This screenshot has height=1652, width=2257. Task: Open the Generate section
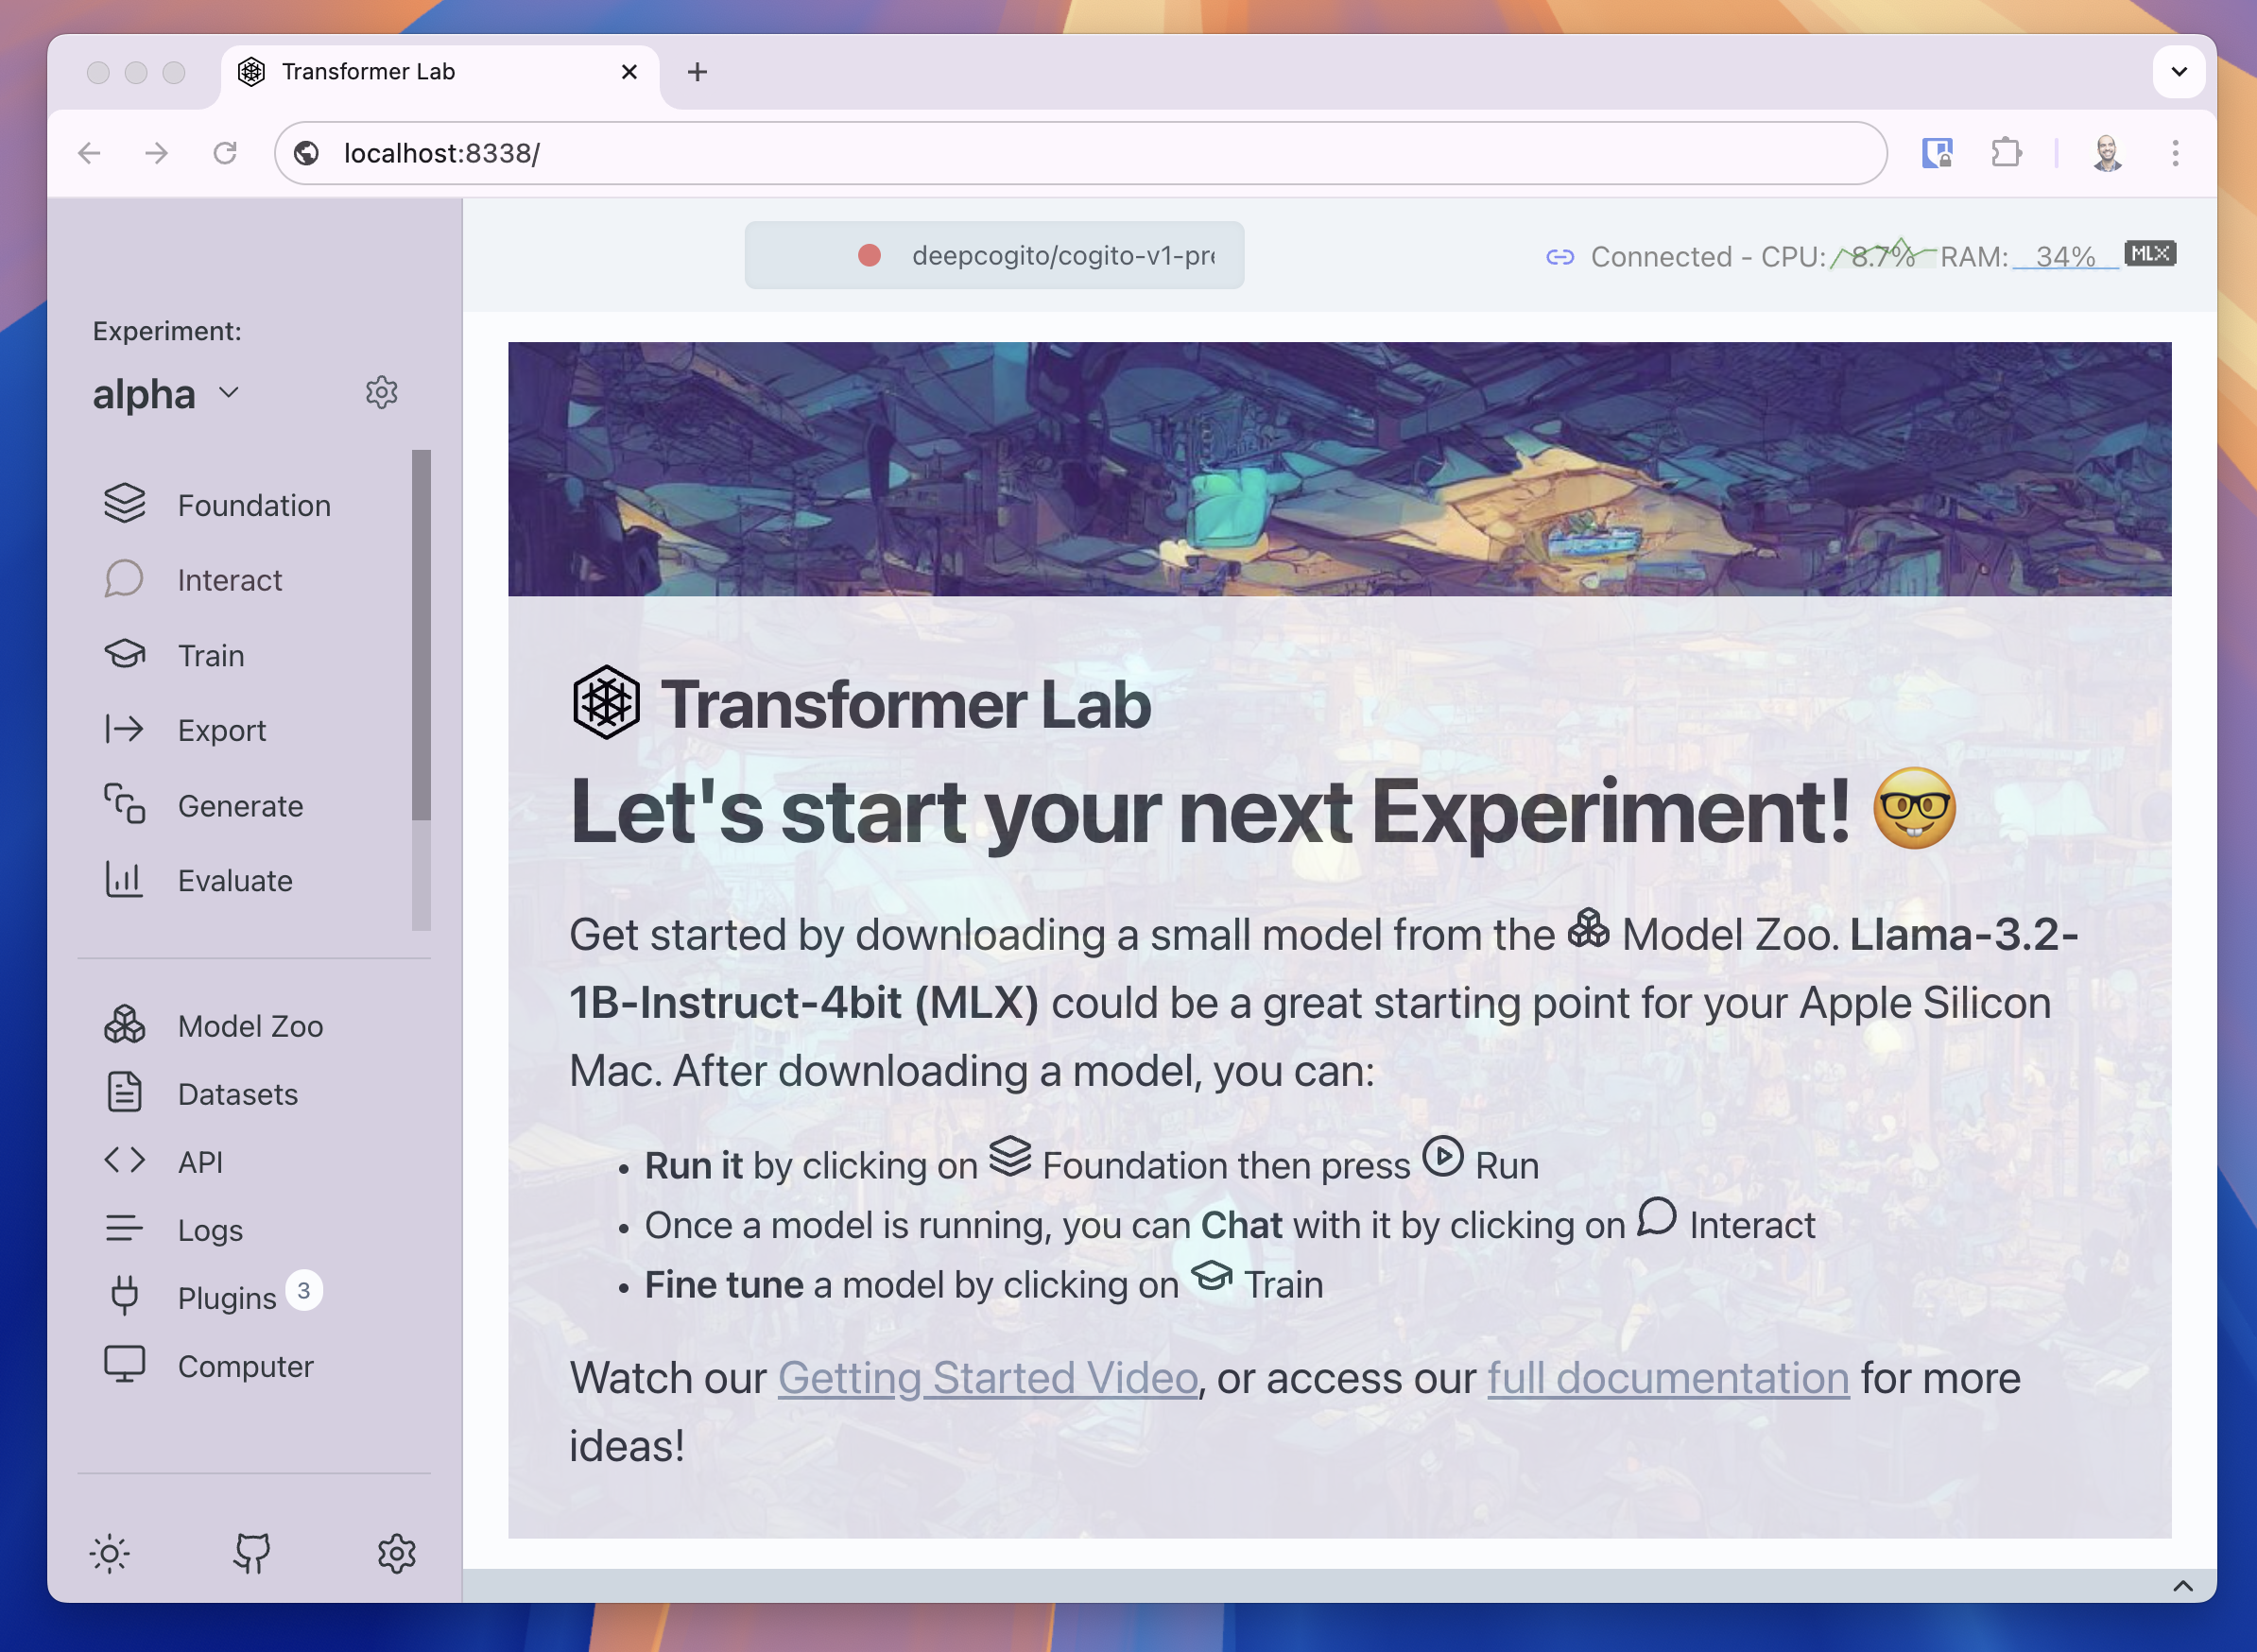click(x=240, y=805)
